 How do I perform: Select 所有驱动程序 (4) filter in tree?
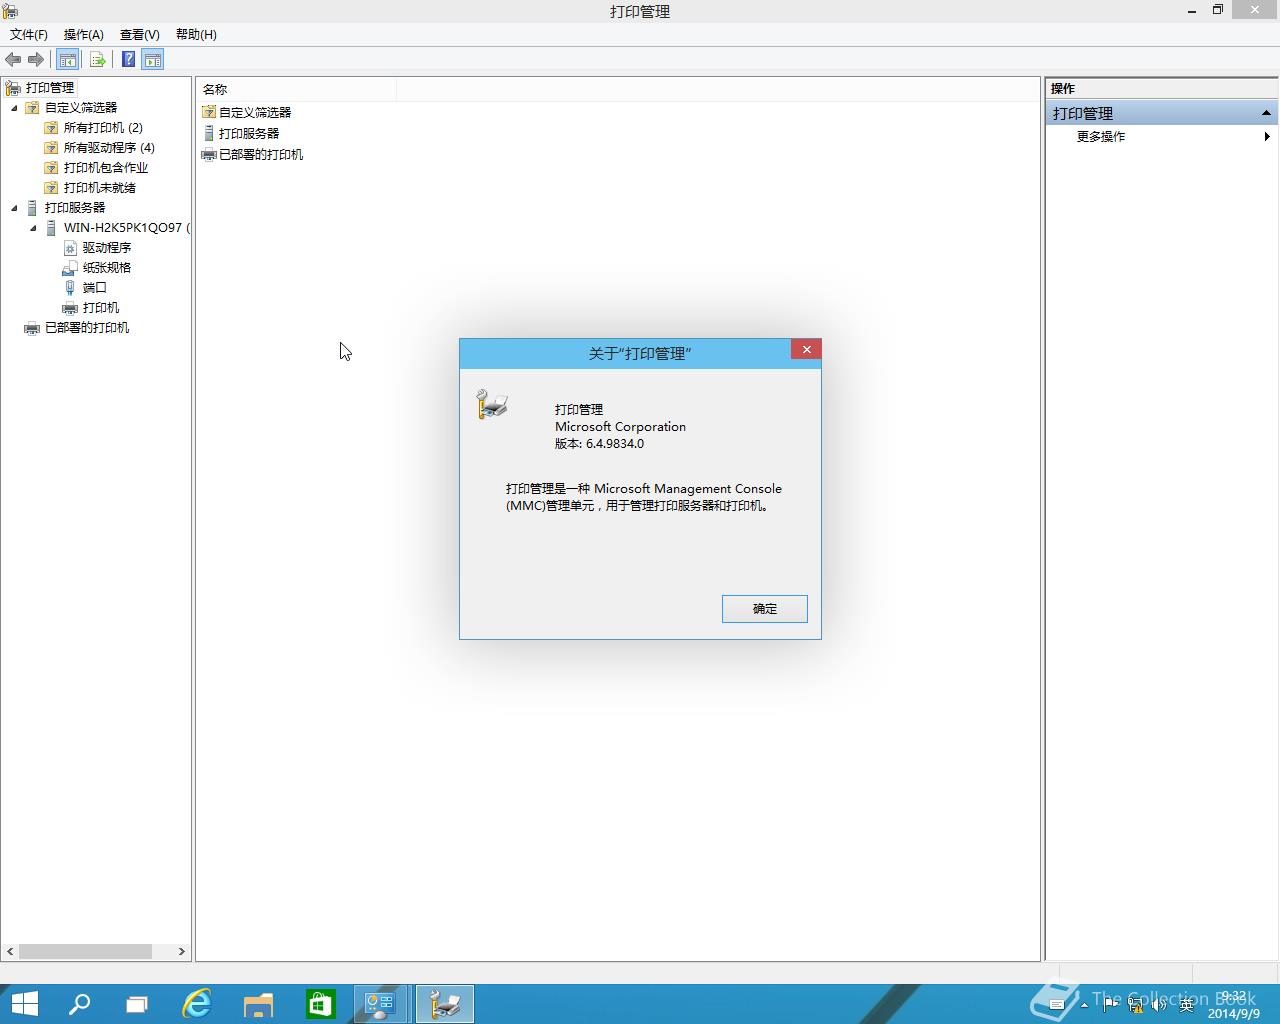coord(109,148)
